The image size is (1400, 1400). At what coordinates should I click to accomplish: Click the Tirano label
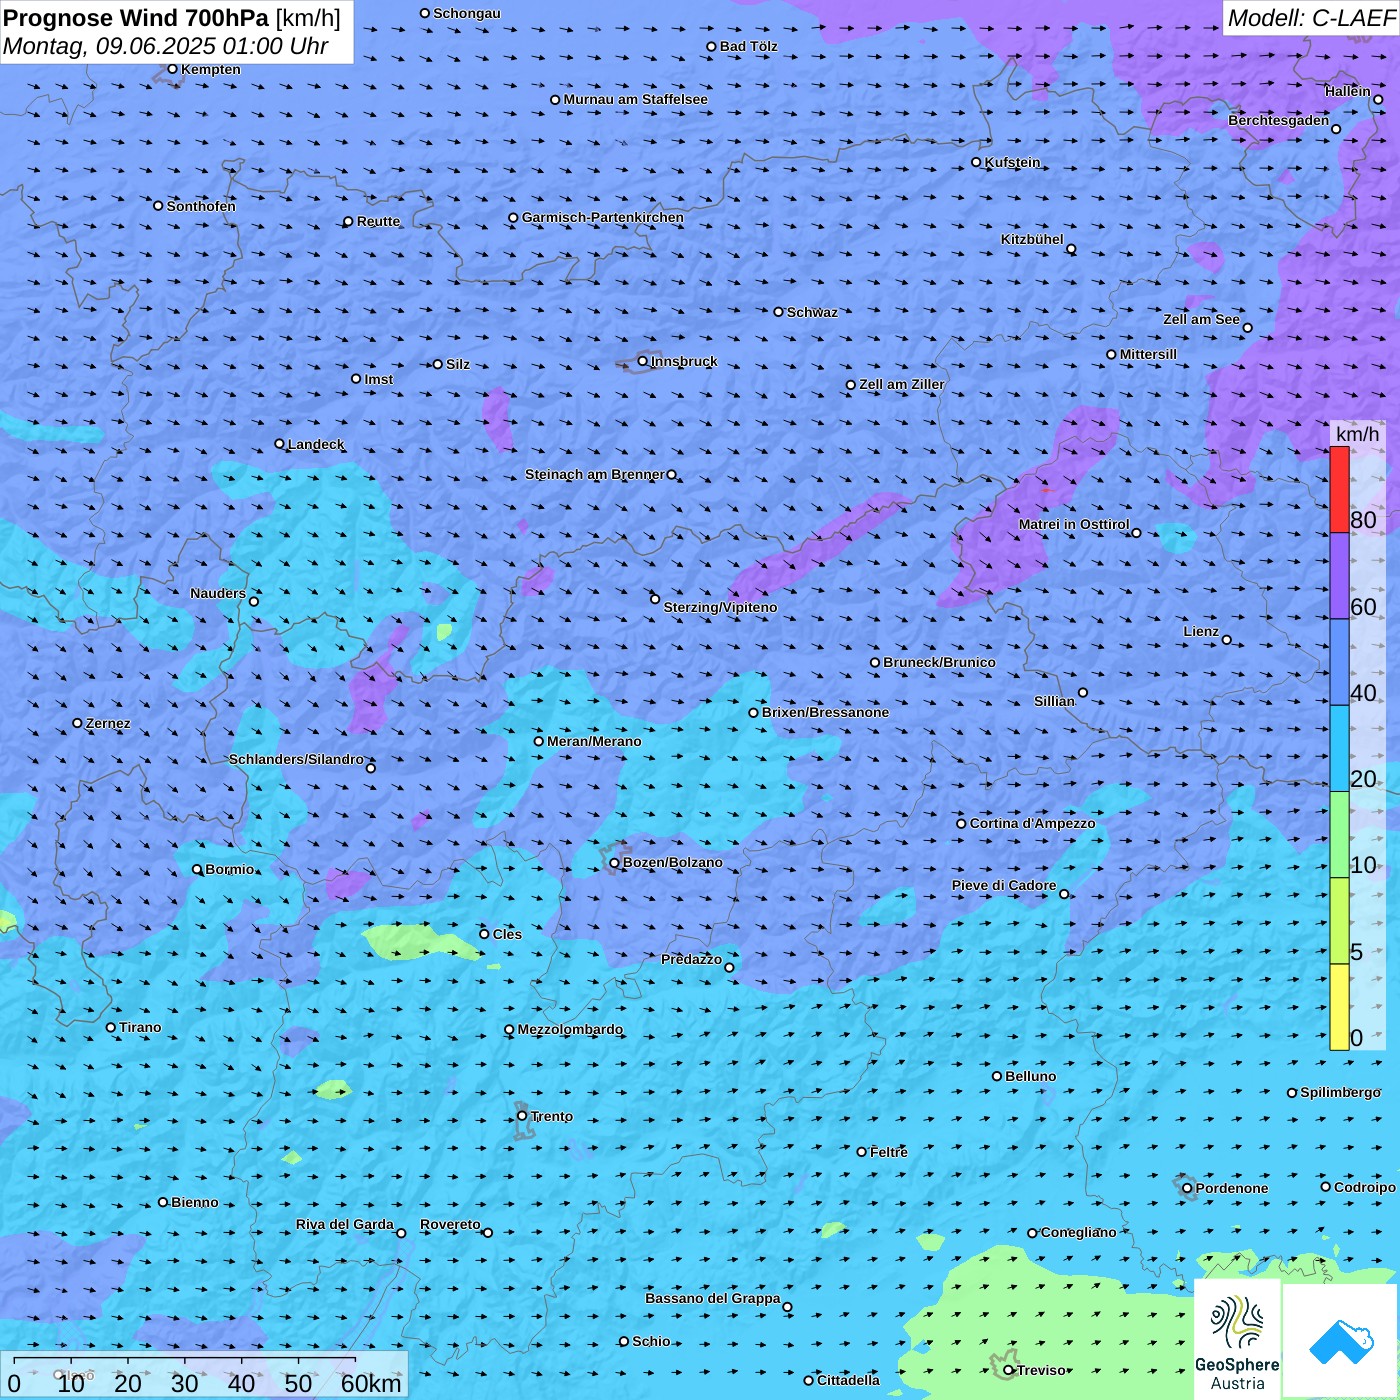click(x=140, y=1027)
